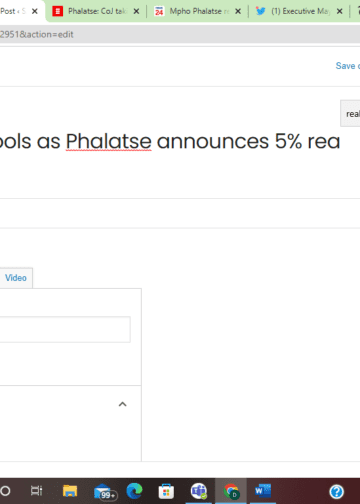Click the blue Get Help question mark icon

pos(337,491)
